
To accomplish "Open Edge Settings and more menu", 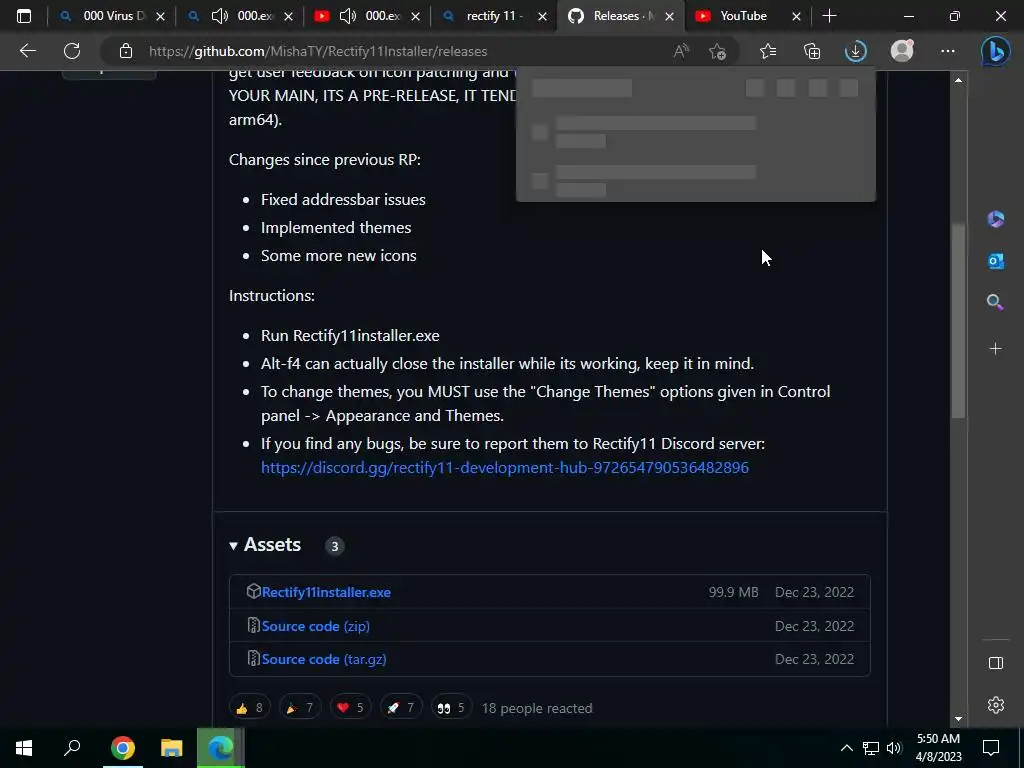I will click(x=948, y=51).
